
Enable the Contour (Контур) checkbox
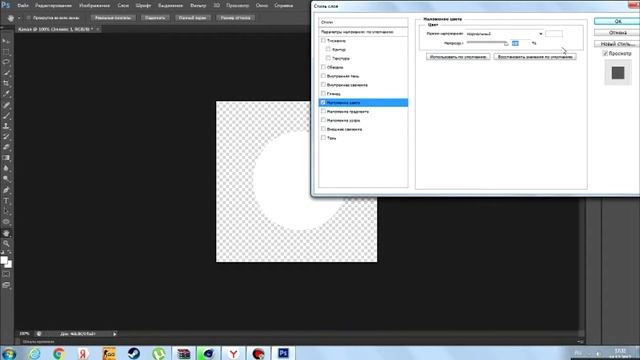click(x=328, y=49)
